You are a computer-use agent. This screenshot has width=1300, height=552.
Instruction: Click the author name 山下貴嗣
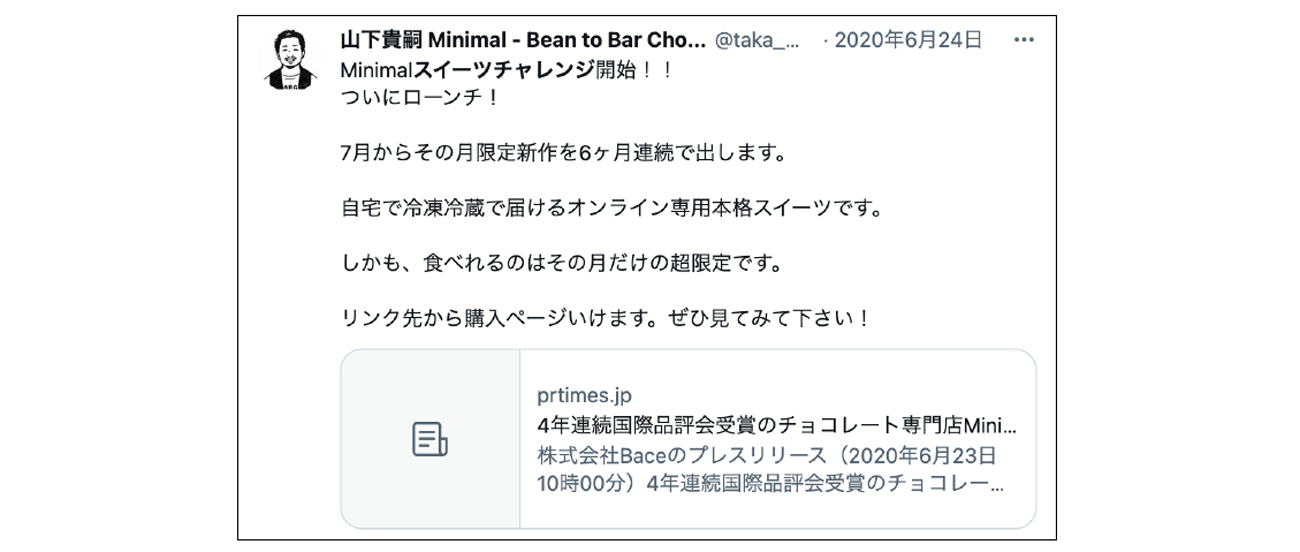(382, 41)
